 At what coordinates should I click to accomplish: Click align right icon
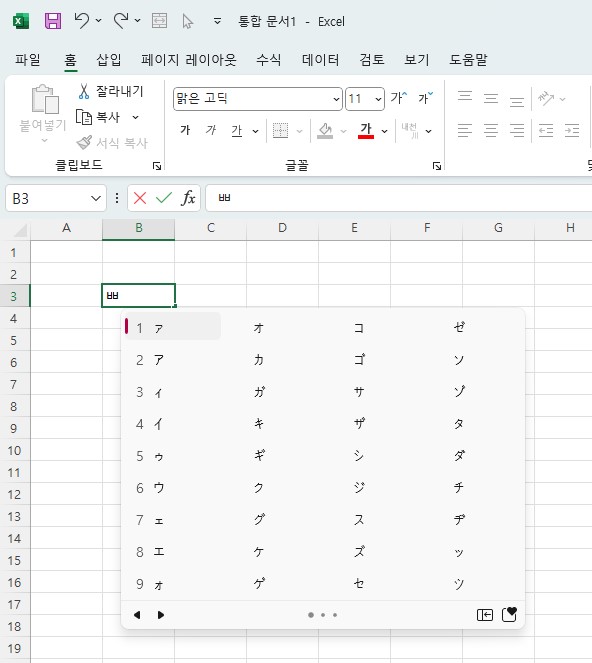point(517,131)
